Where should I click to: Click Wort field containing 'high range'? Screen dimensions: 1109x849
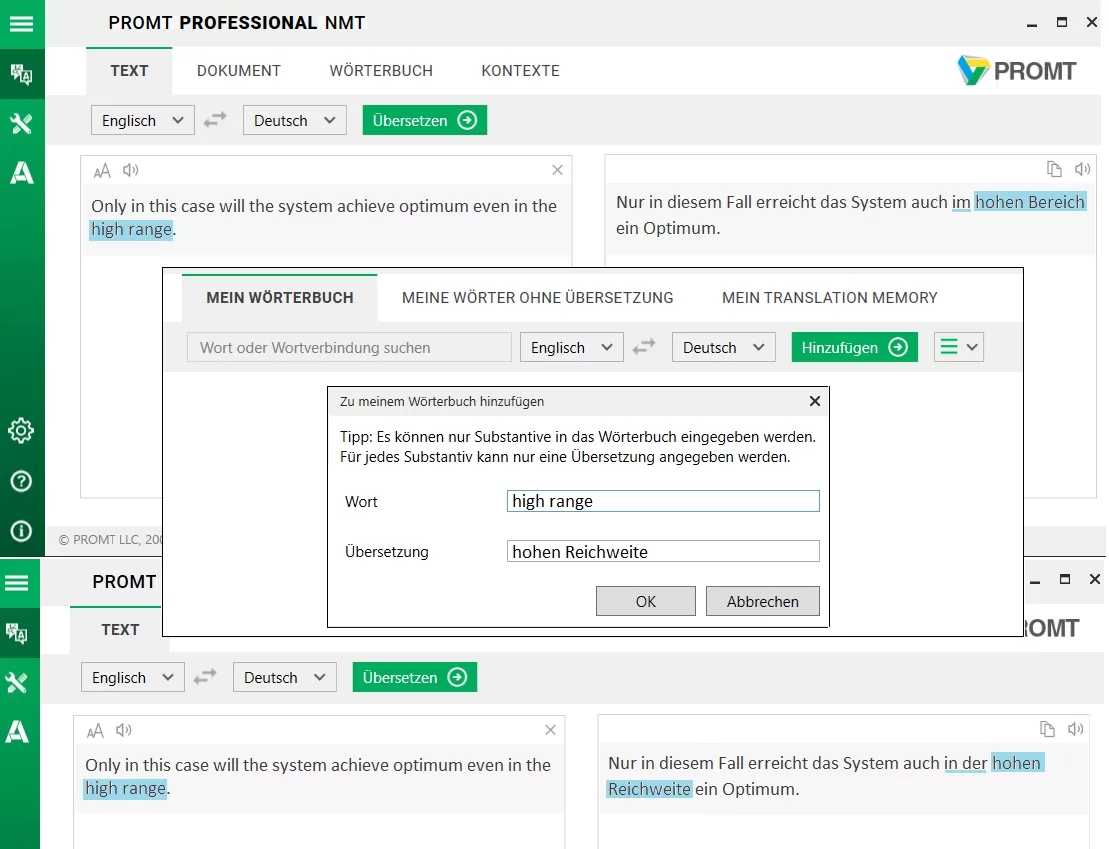pos(663,501)
